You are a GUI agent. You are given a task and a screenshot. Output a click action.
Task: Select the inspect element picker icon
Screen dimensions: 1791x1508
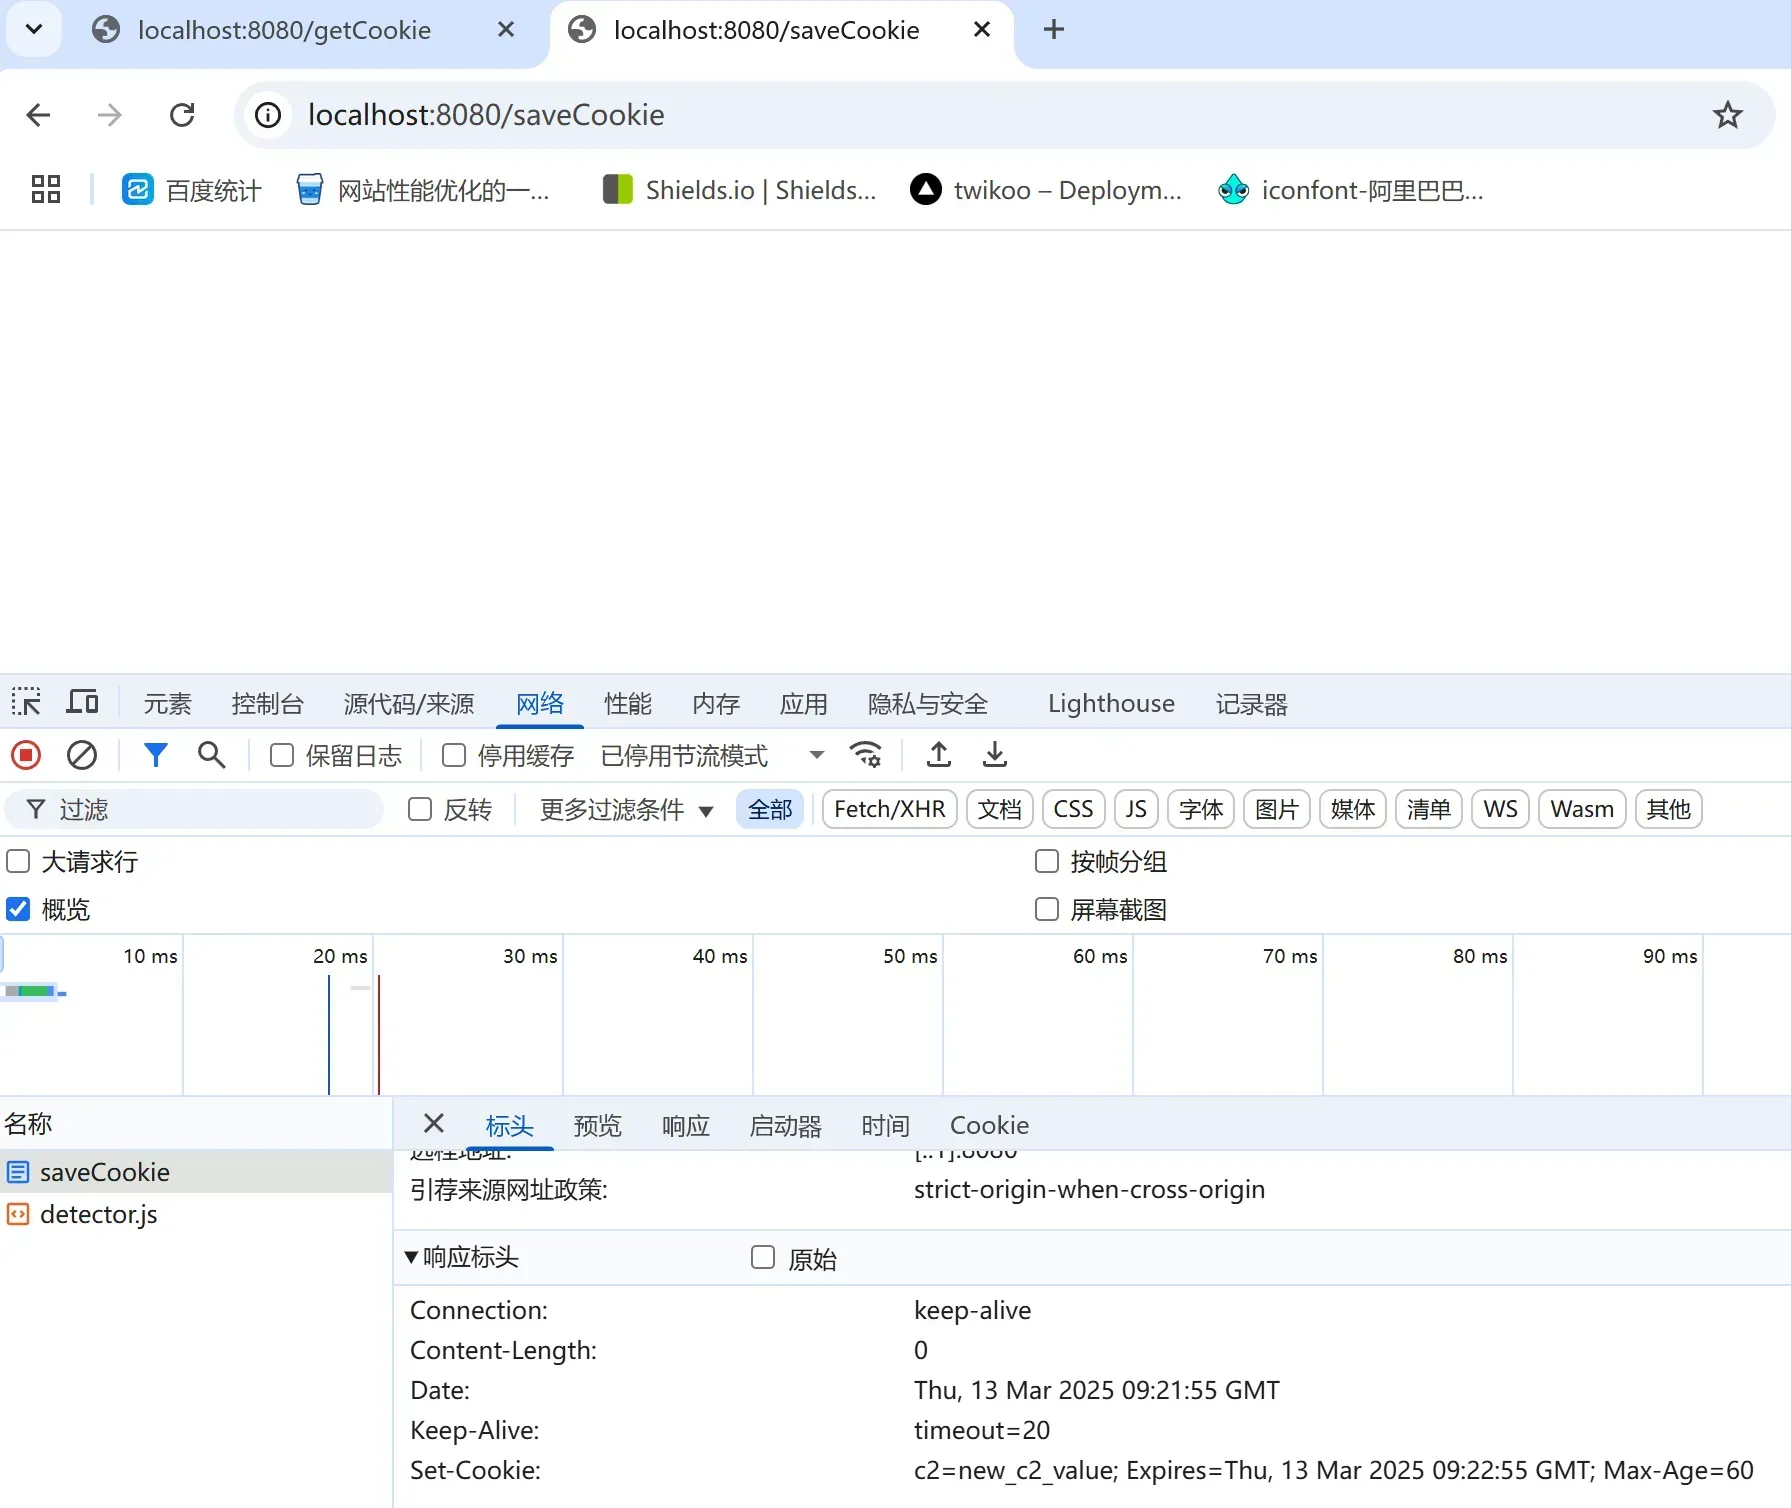pyautogui.click(x=26, y=703)
